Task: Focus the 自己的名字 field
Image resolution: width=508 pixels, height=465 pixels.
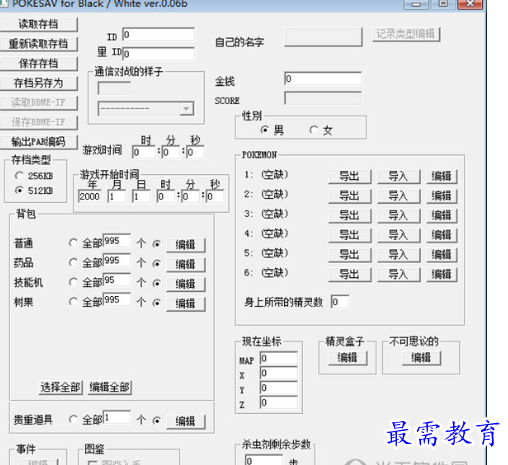Action: pyautogui.click(x=323, y=37)
